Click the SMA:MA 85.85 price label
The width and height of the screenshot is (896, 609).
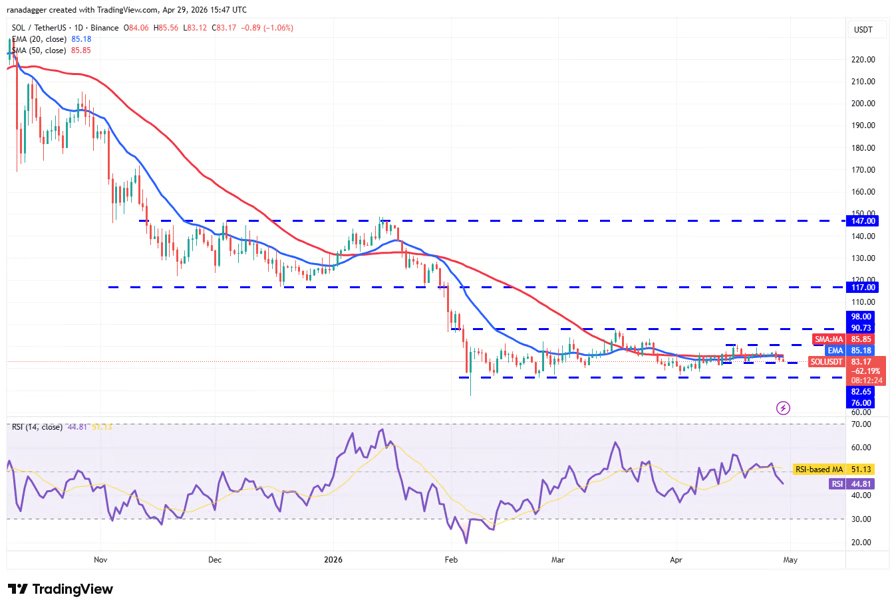[x=828, y=339]
